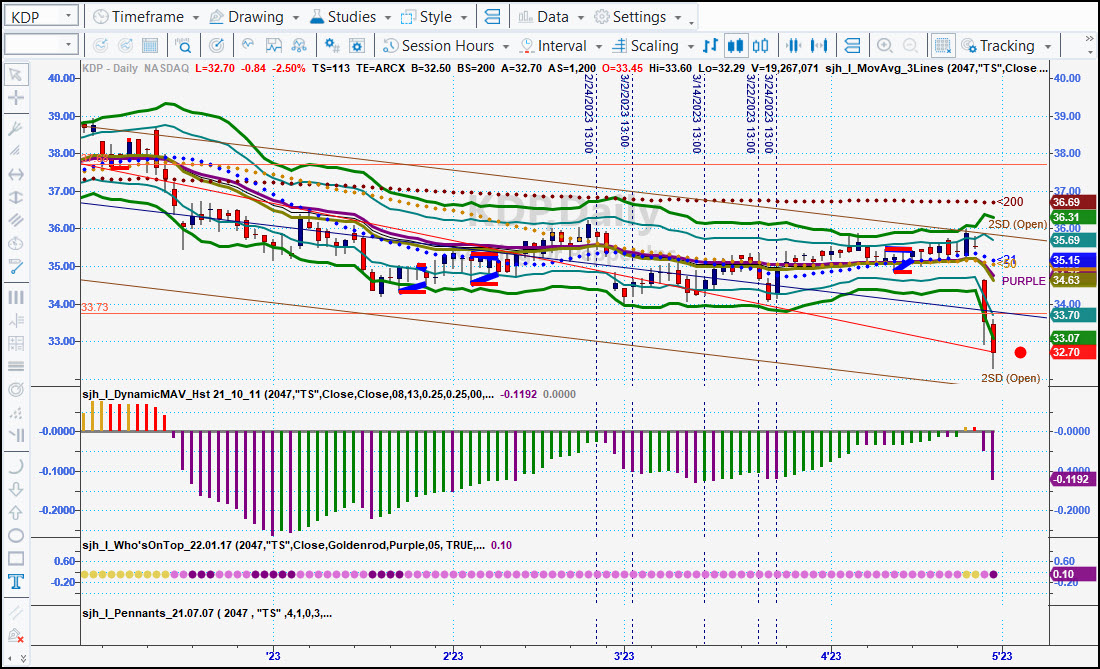Viewport: 1100px width, 669px height.
Task: Click the settings gear with hash icon
Action: [x=332, y=46]
